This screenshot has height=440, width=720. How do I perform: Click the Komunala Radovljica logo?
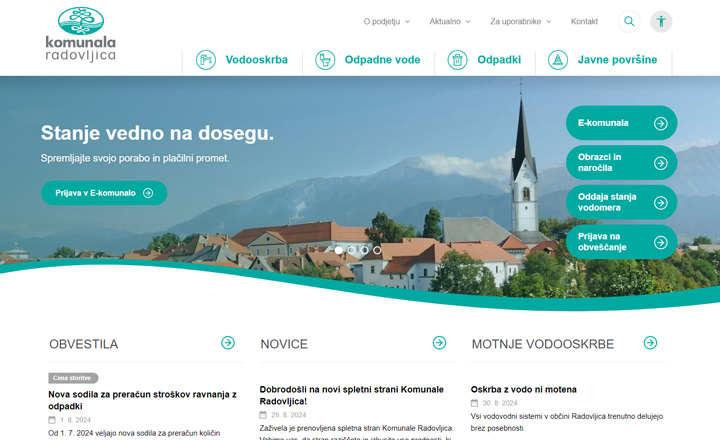pyautogui.click(x=81, y=34)
